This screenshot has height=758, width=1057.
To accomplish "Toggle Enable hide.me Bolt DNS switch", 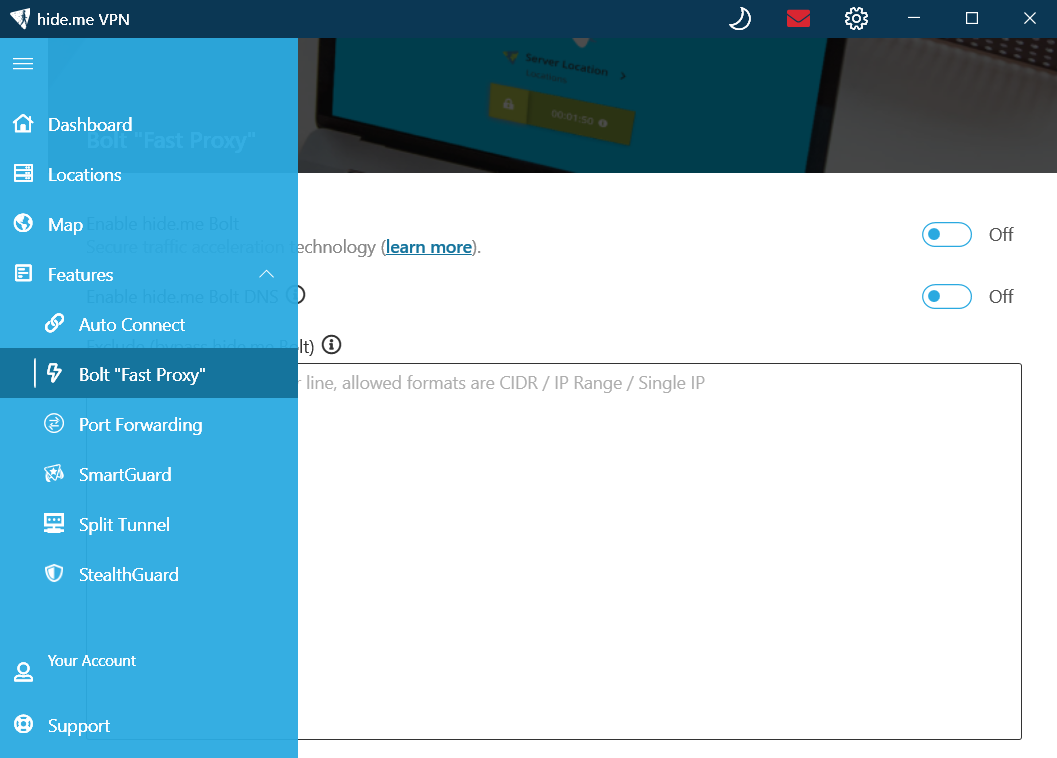I will point(946,296).
